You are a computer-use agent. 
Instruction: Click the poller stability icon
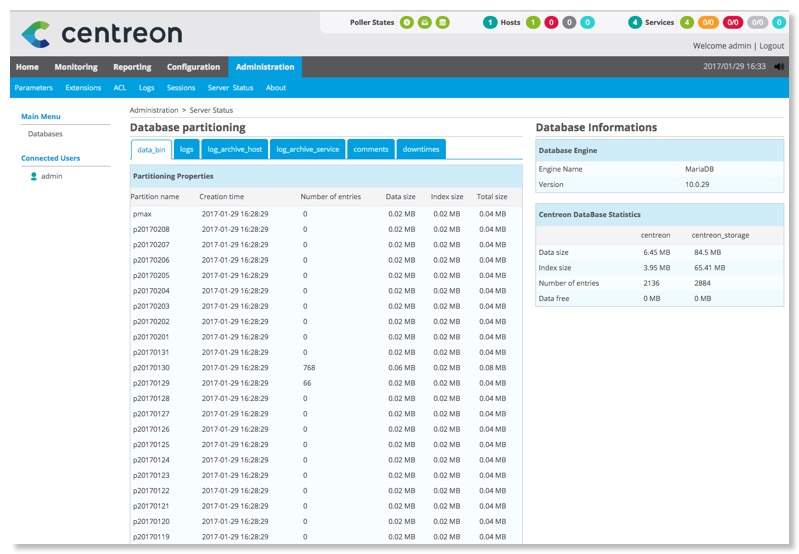pos(425,22)
